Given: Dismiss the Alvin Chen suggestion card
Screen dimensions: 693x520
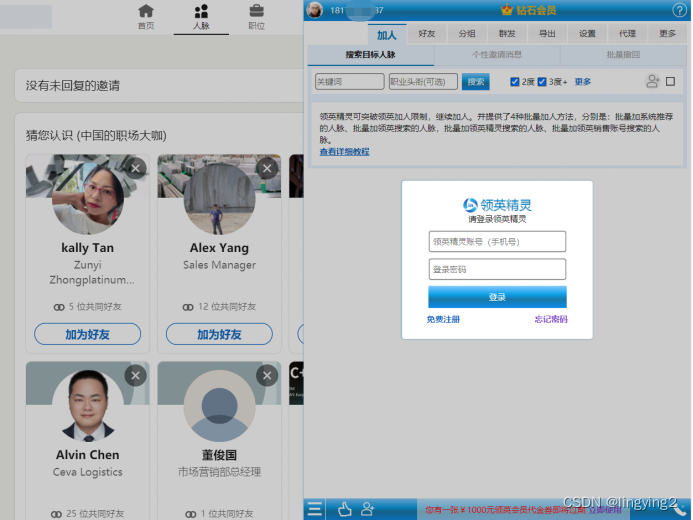Looking at the screenshot, I should point(135,376).
